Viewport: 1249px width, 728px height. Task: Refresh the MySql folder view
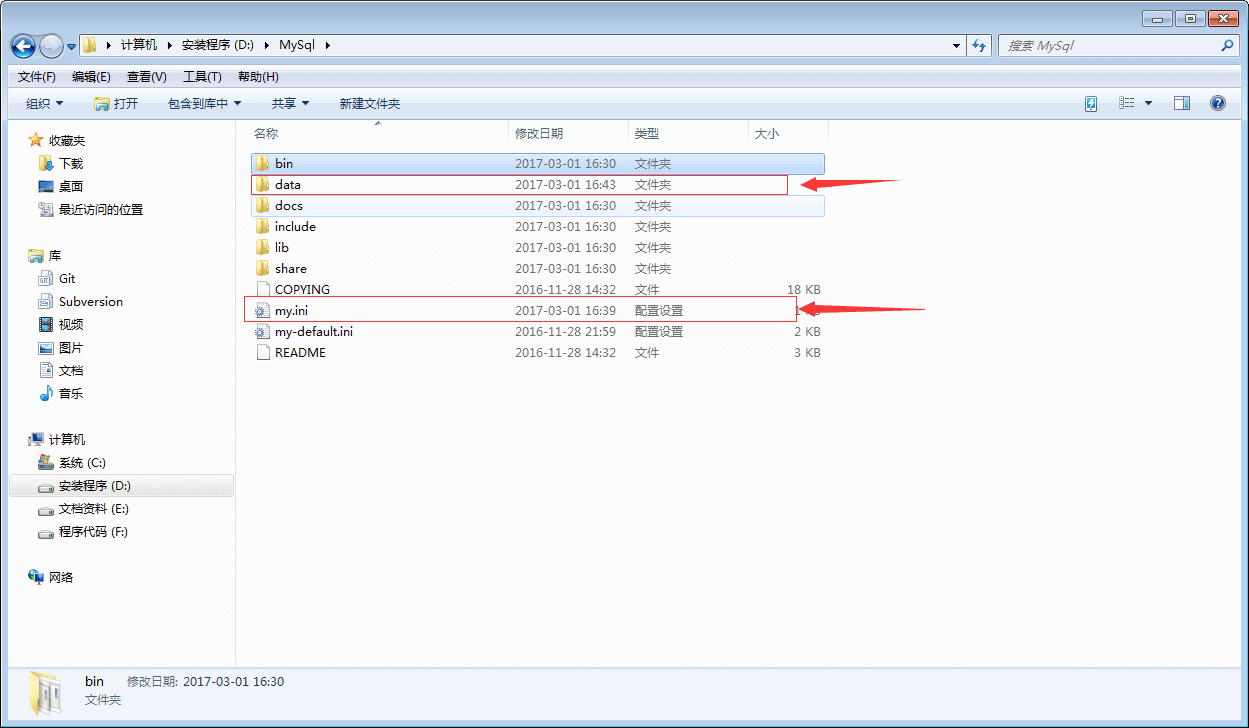(x=980, y=46)
